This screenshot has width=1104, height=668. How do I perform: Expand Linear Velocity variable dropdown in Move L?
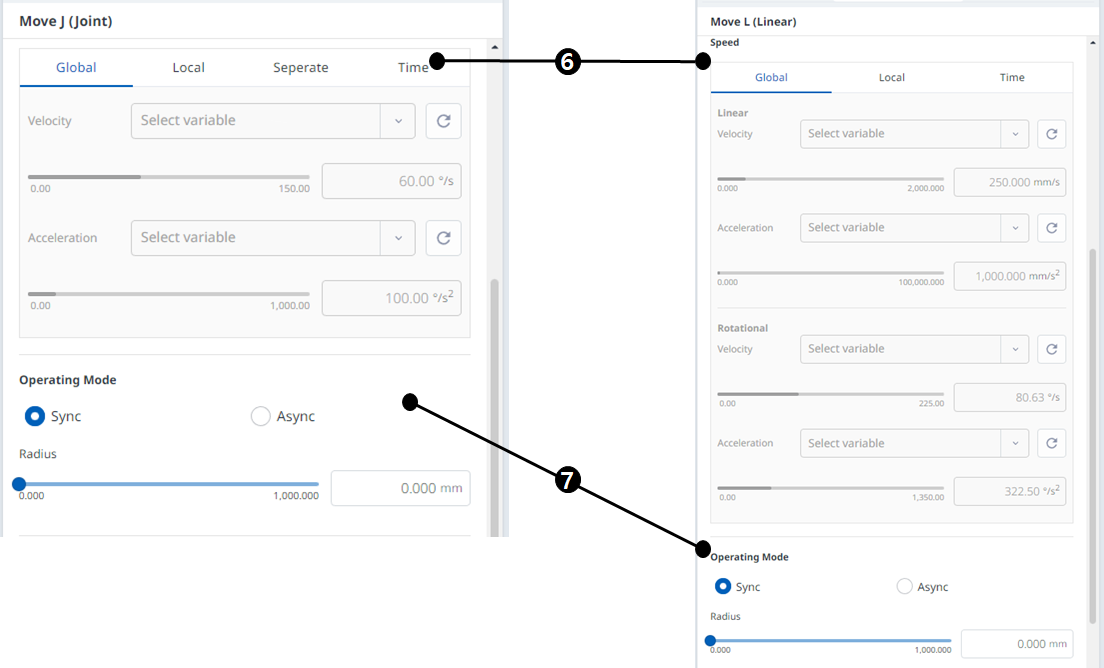coord(1014,134)
